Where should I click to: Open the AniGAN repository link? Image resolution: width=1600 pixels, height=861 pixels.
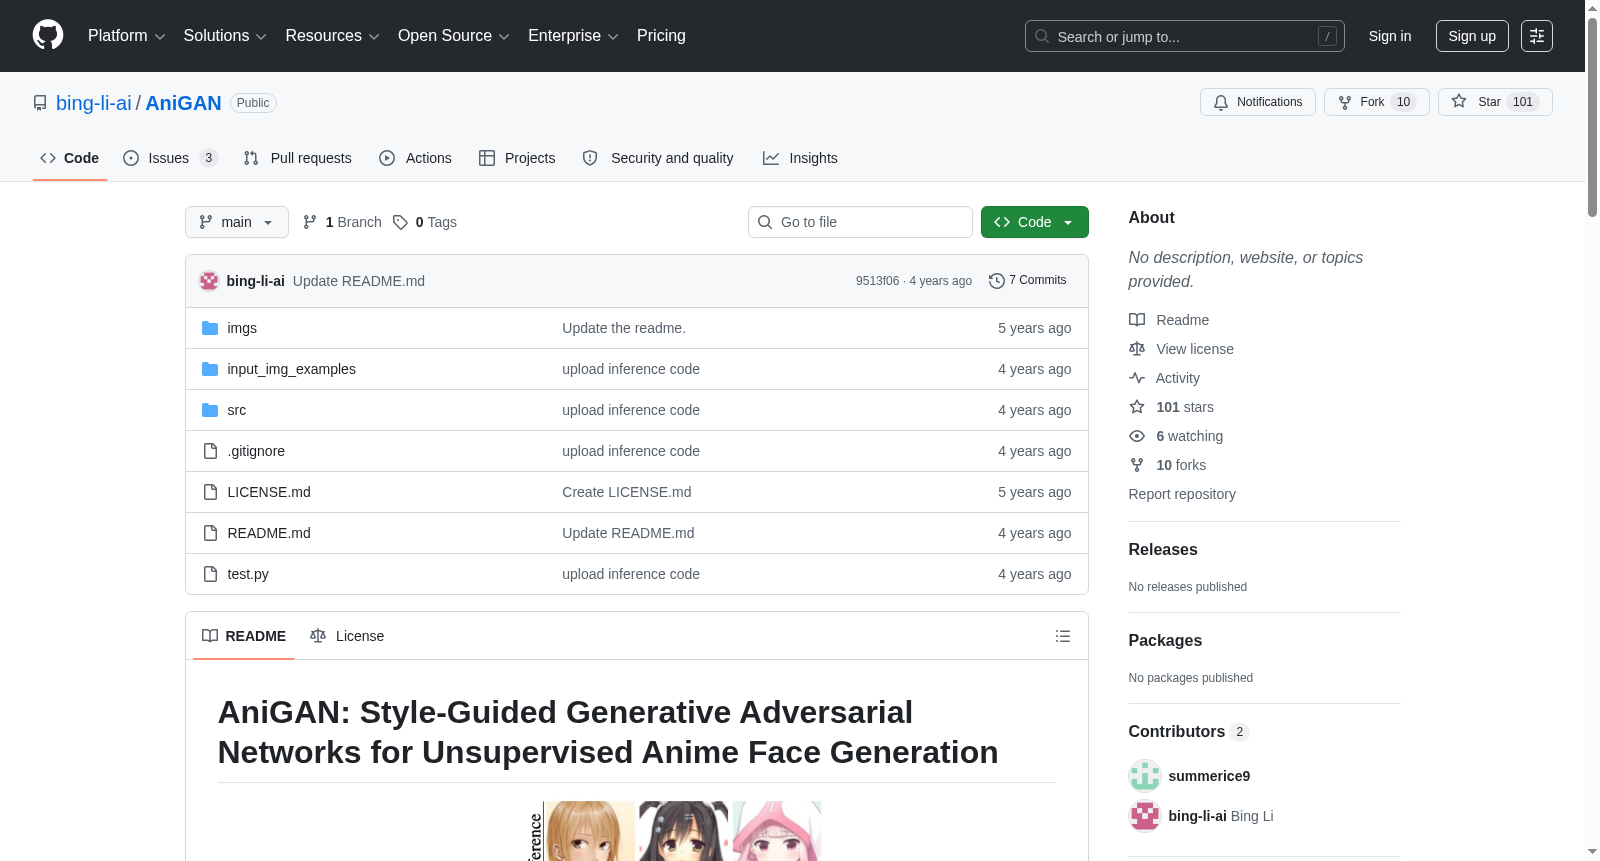[x=183, y=103]
